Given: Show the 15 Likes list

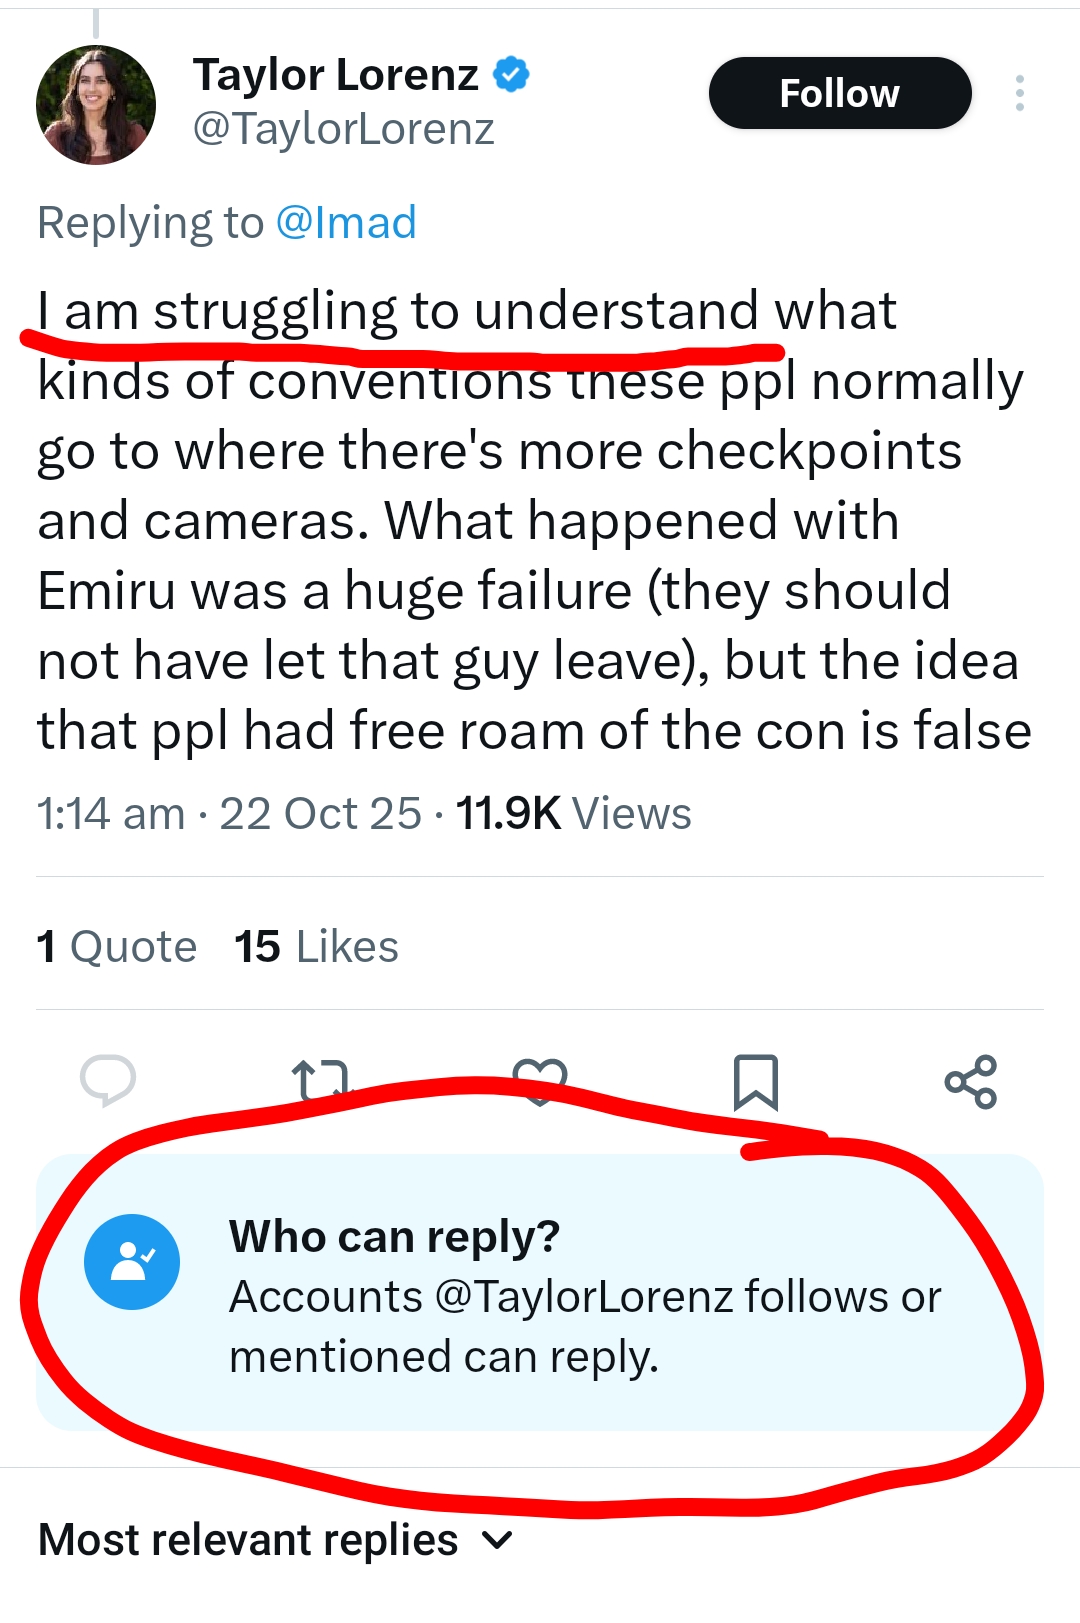Looking at the screenshot, I should 316,947.
